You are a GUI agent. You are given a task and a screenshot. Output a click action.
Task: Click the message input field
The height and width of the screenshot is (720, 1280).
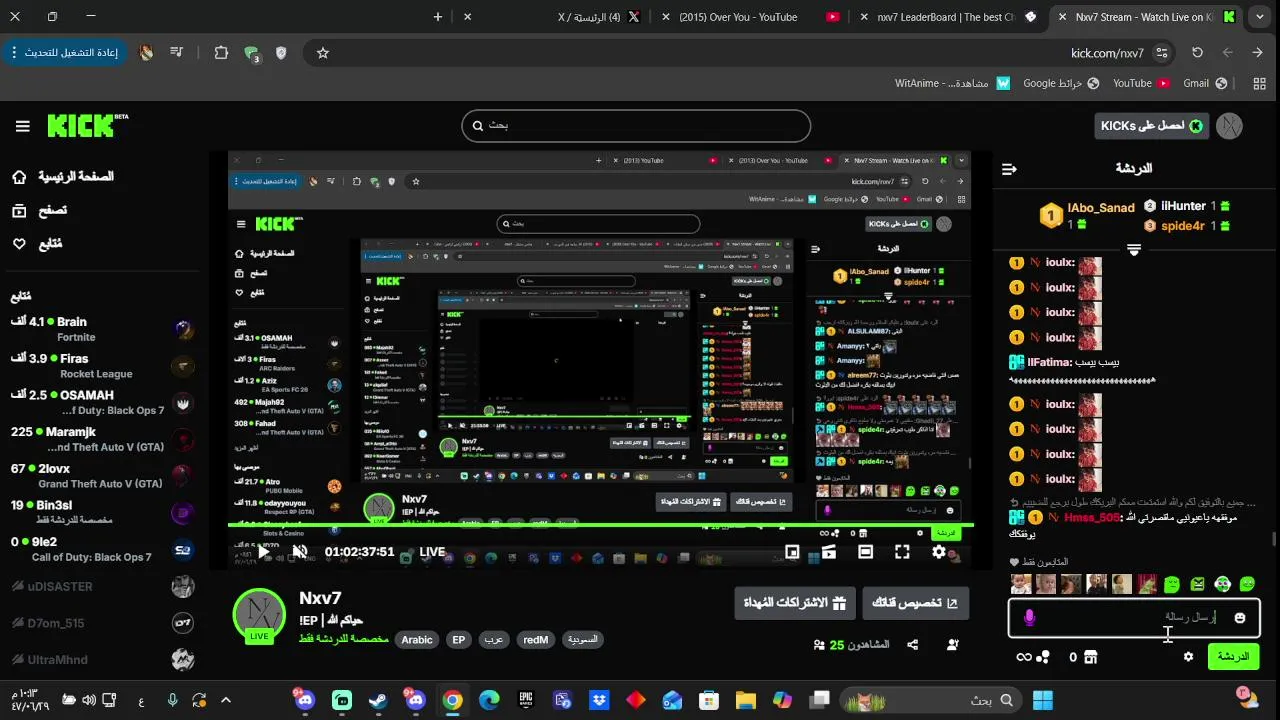coord(1134,618)
